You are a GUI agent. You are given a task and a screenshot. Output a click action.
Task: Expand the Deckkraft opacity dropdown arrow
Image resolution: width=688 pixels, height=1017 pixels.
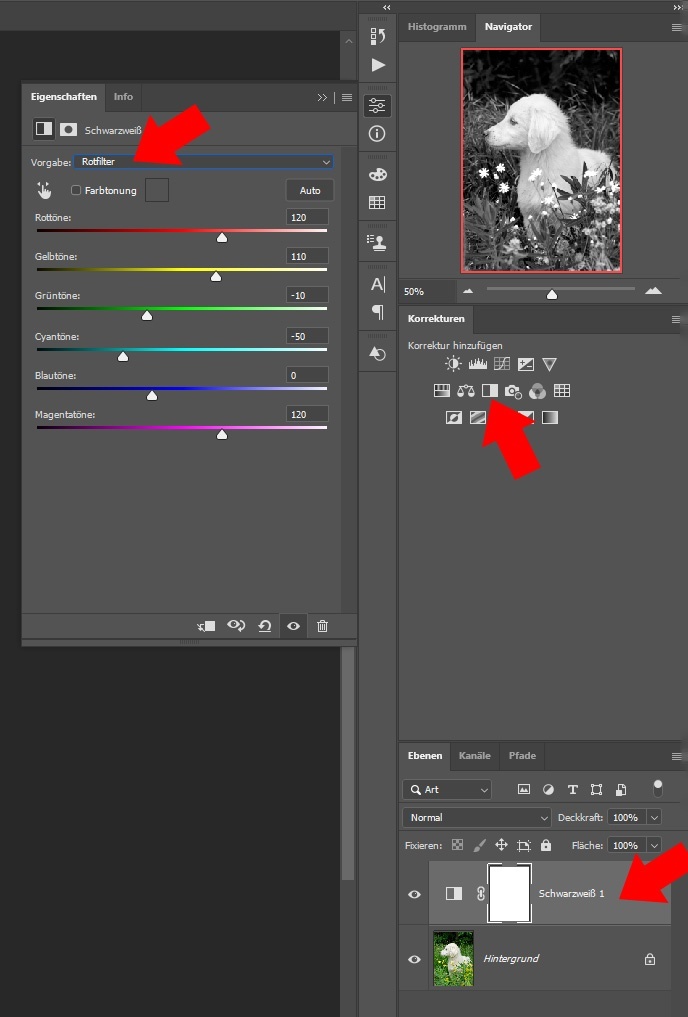(x=654, y=817)
